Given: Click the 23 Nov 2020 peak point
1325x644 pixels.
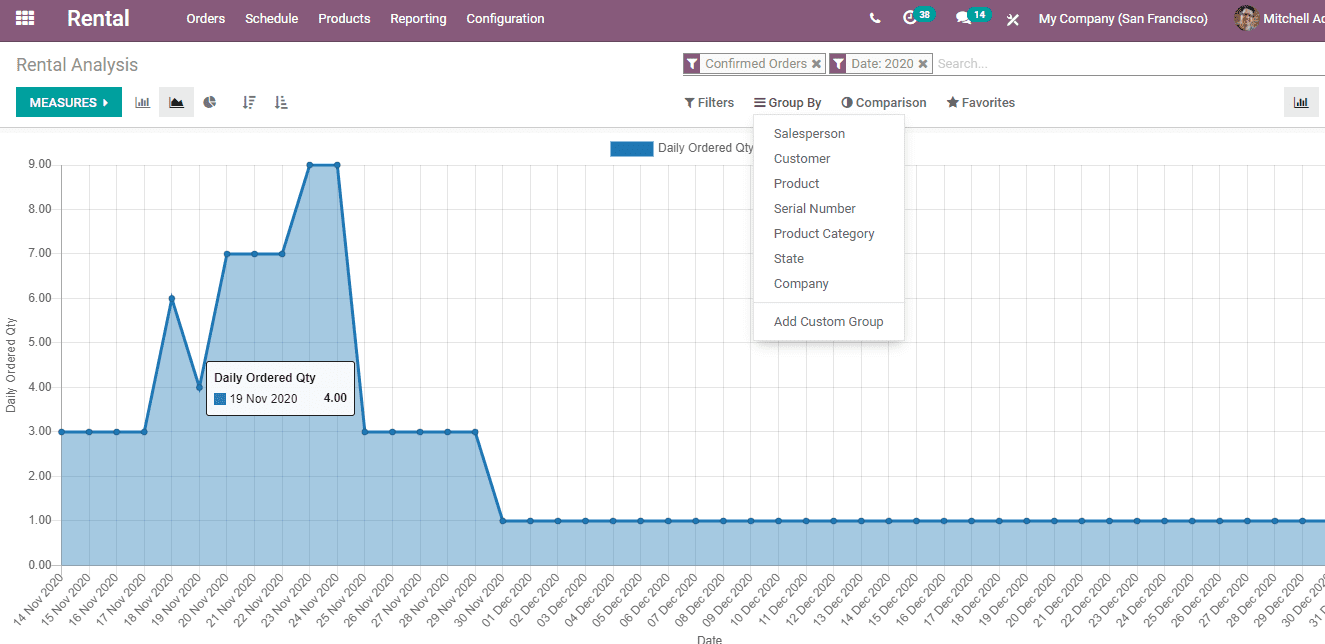Looking at the screenshot, I should pos(310,165).
